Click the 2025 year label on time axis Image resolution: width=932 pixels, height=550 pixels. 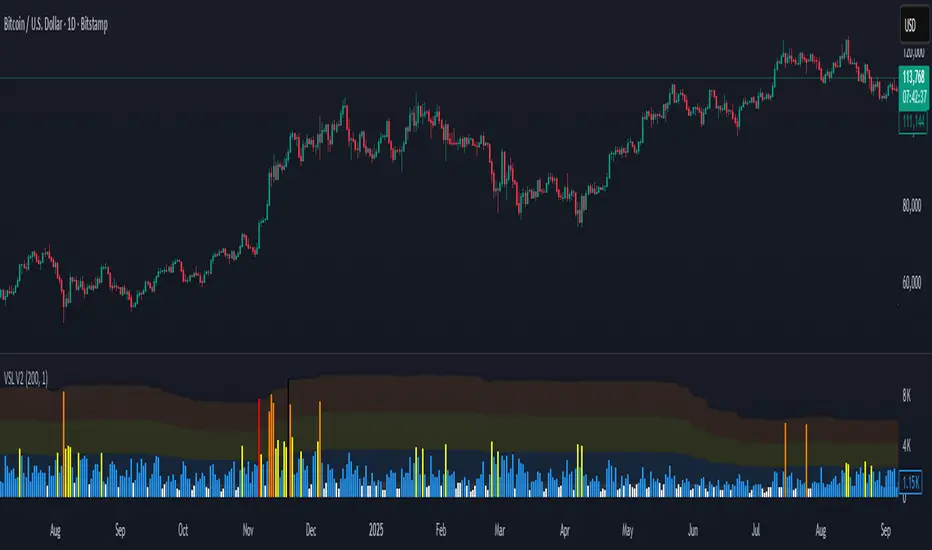pyautogui.click(x=376, y=530)
